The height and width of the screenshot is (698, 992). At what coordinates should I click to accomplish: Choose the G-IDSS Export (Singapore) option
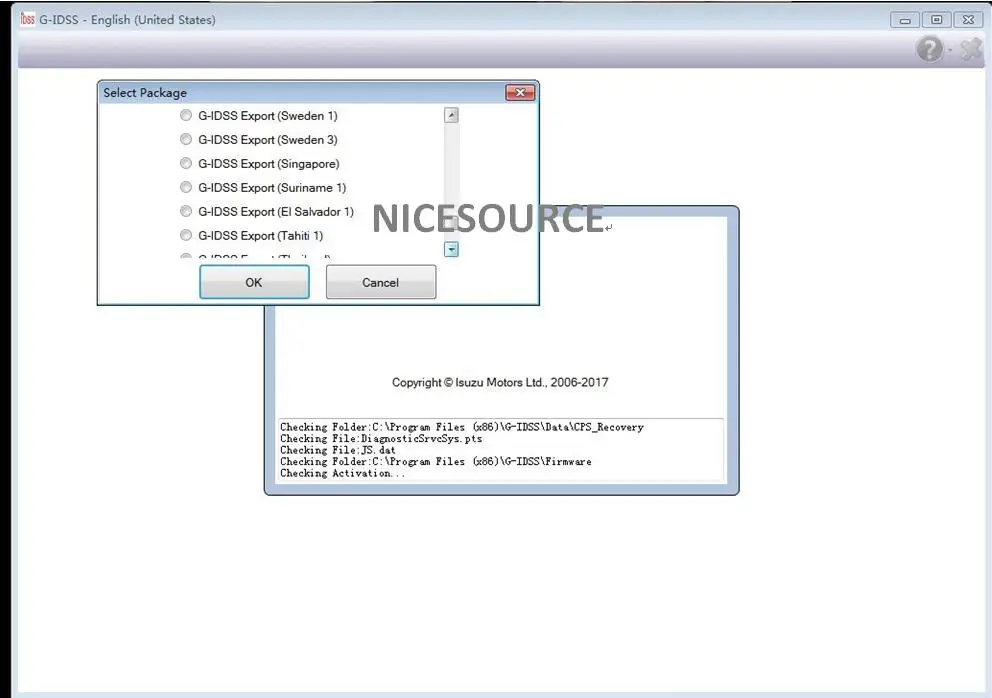[186, 163]
